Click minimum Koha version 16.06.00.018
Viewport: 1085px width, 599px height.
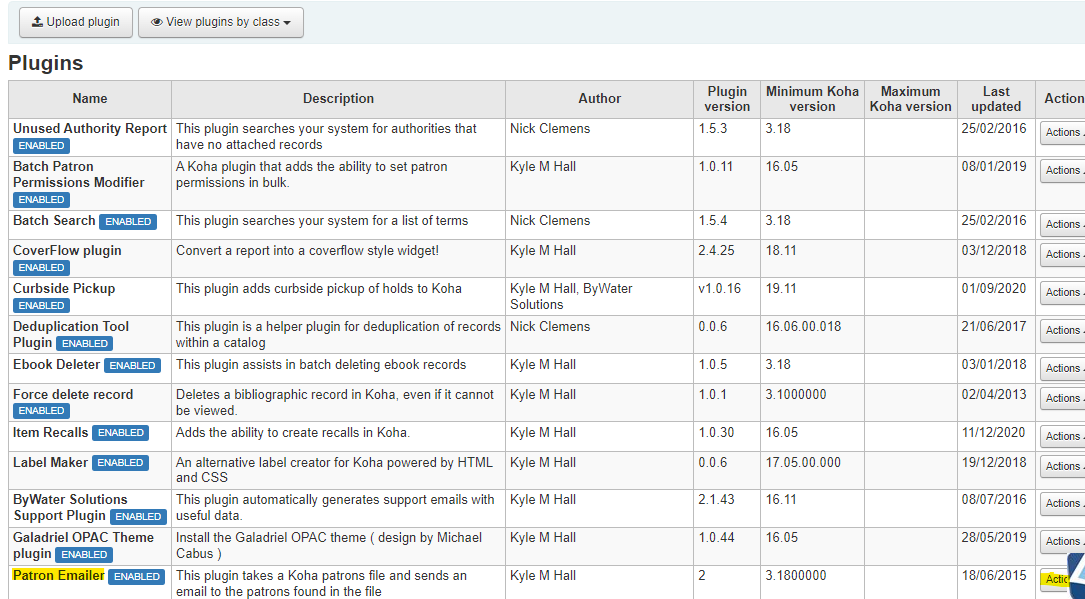pos(803,326)
